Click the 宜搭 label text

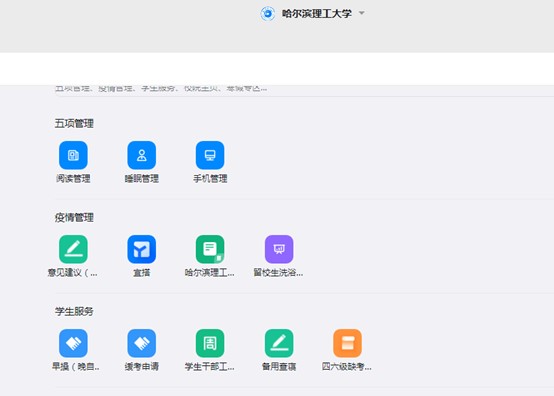point(142,273)
